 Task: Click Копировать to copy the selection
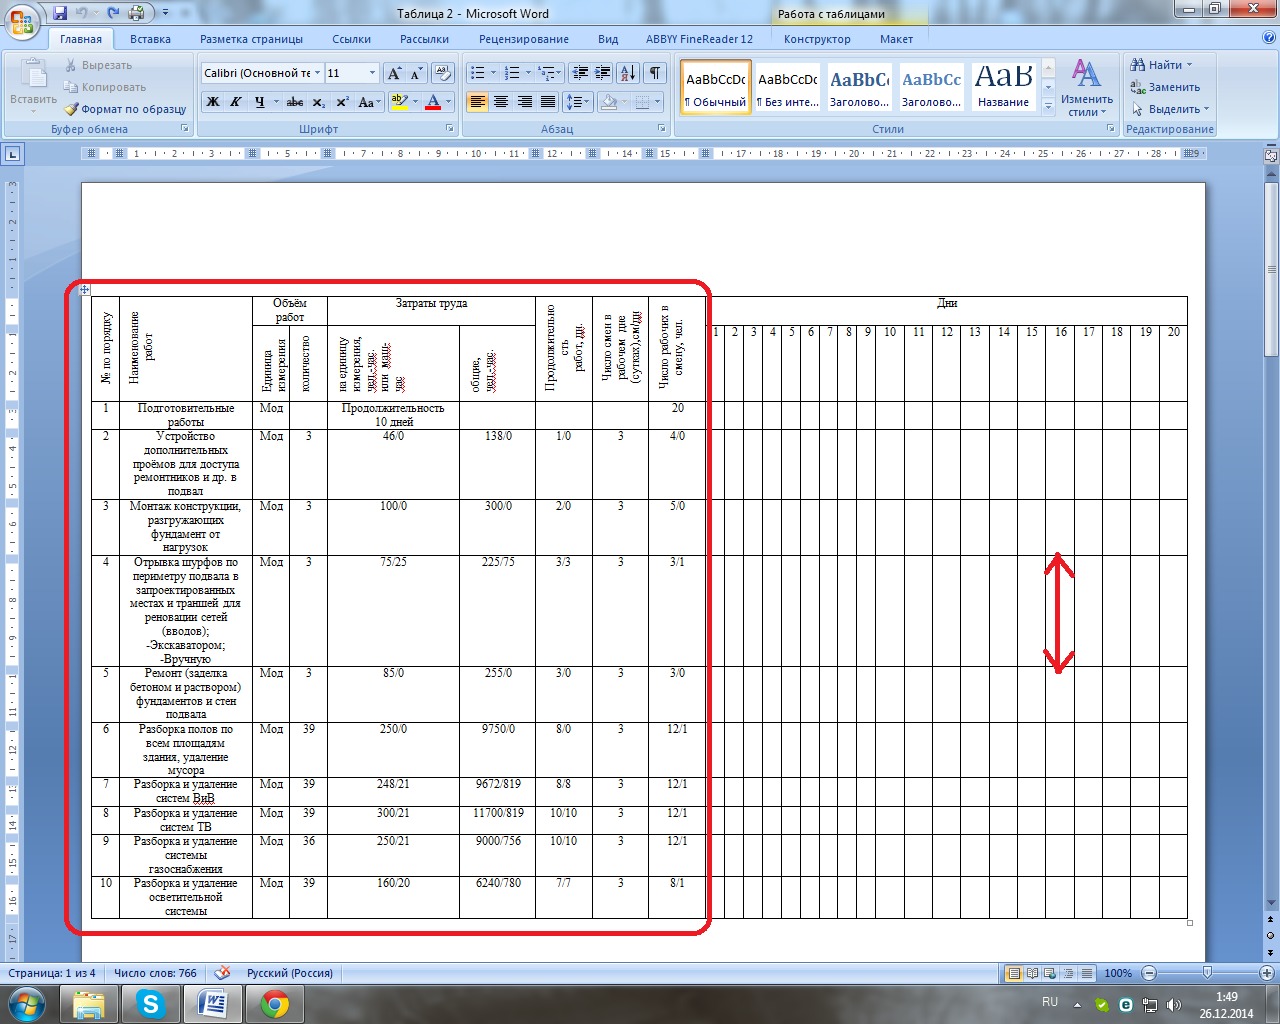[x=104, y=87]
